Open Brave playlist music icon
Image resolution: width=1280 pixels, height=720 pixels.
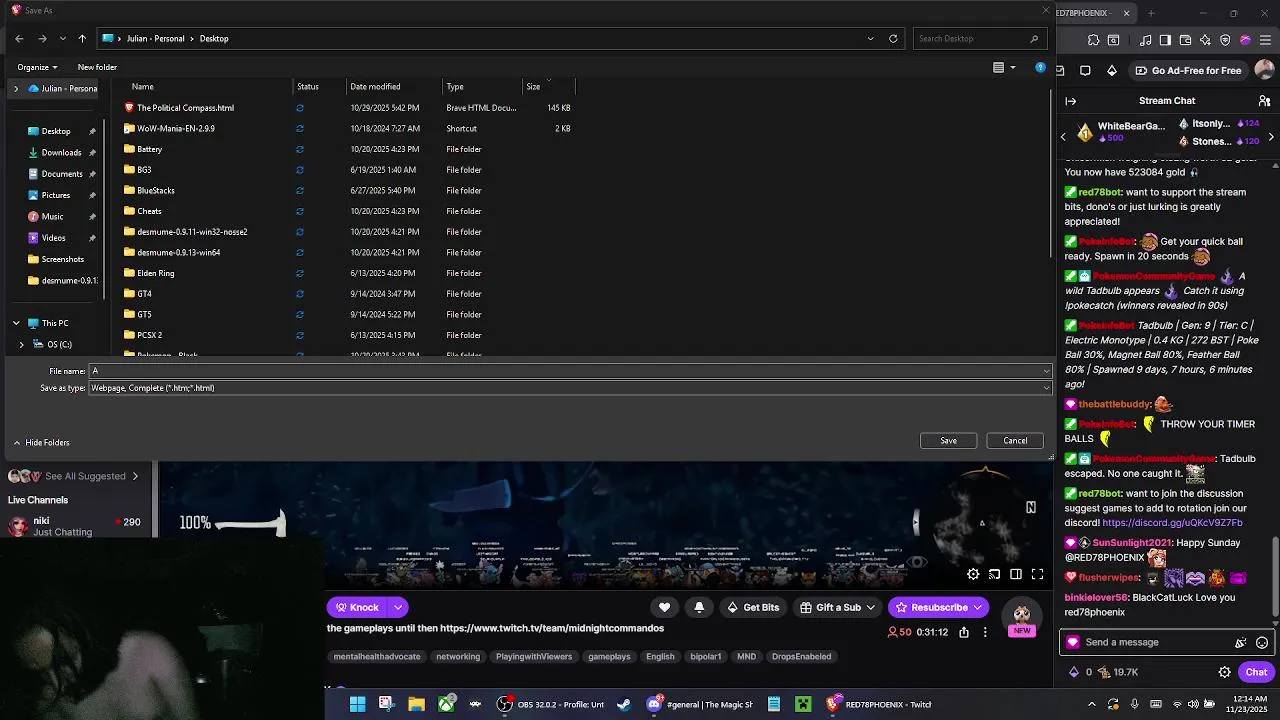pyautogui.click(x=1145, y=40)
